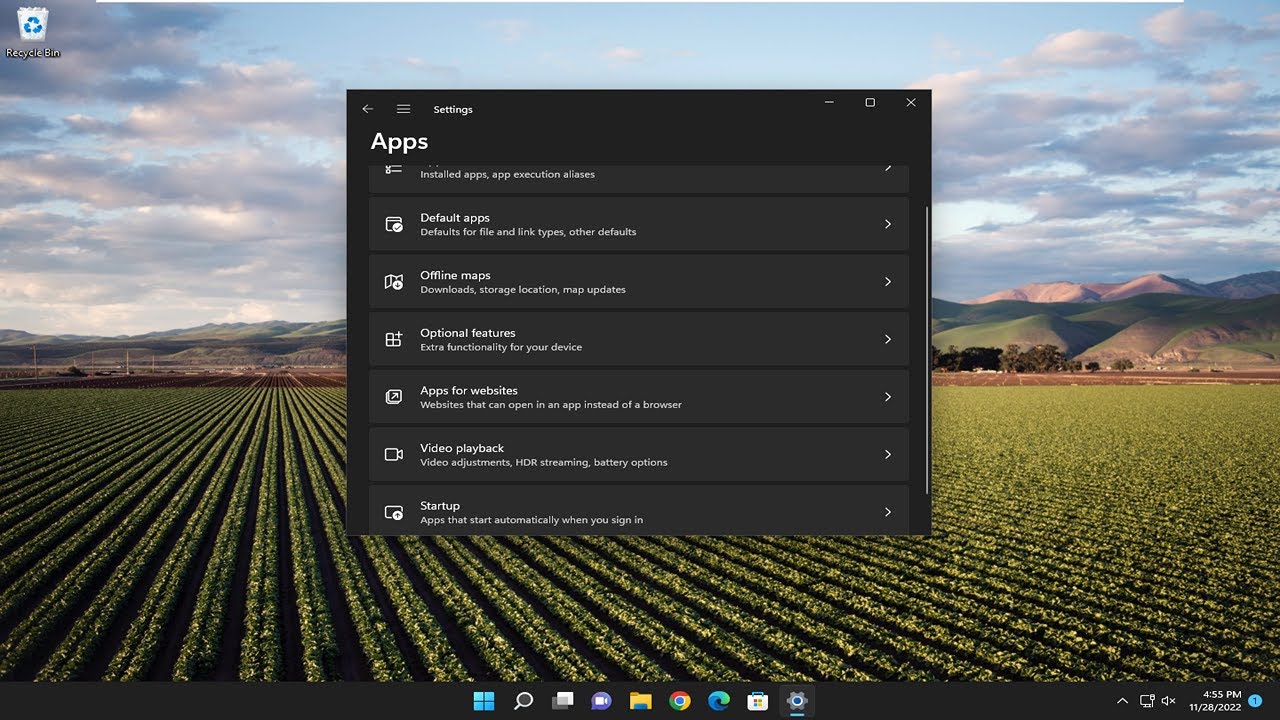This screenshot has height=720, width=1280.
Task: Click the Settings window scrollbar
Action: pyautogui.click(x=928, y=350)
